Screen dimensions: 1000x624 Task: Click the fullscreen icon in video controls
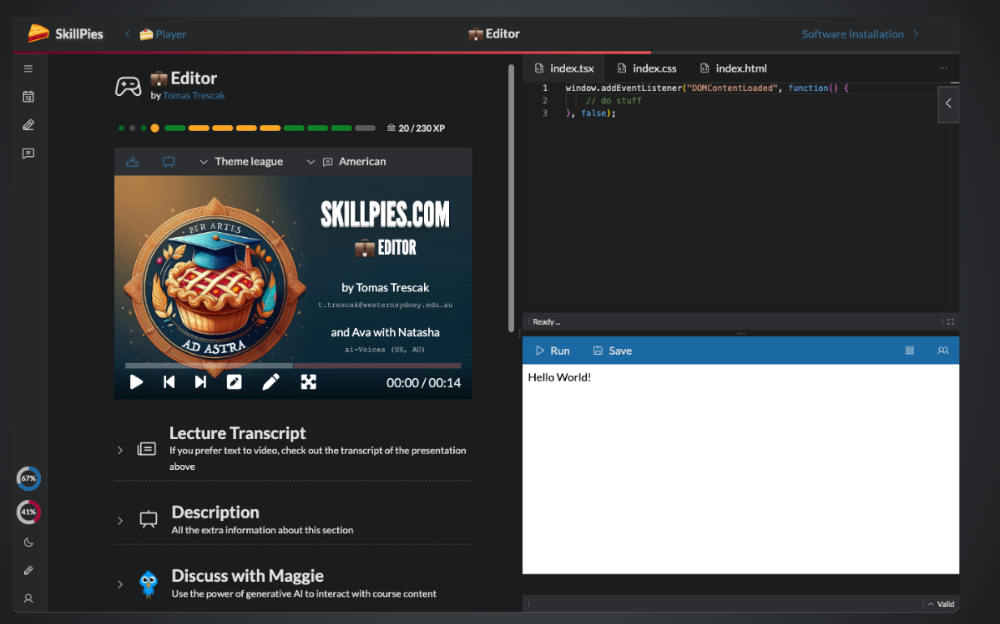coord(308,382)
